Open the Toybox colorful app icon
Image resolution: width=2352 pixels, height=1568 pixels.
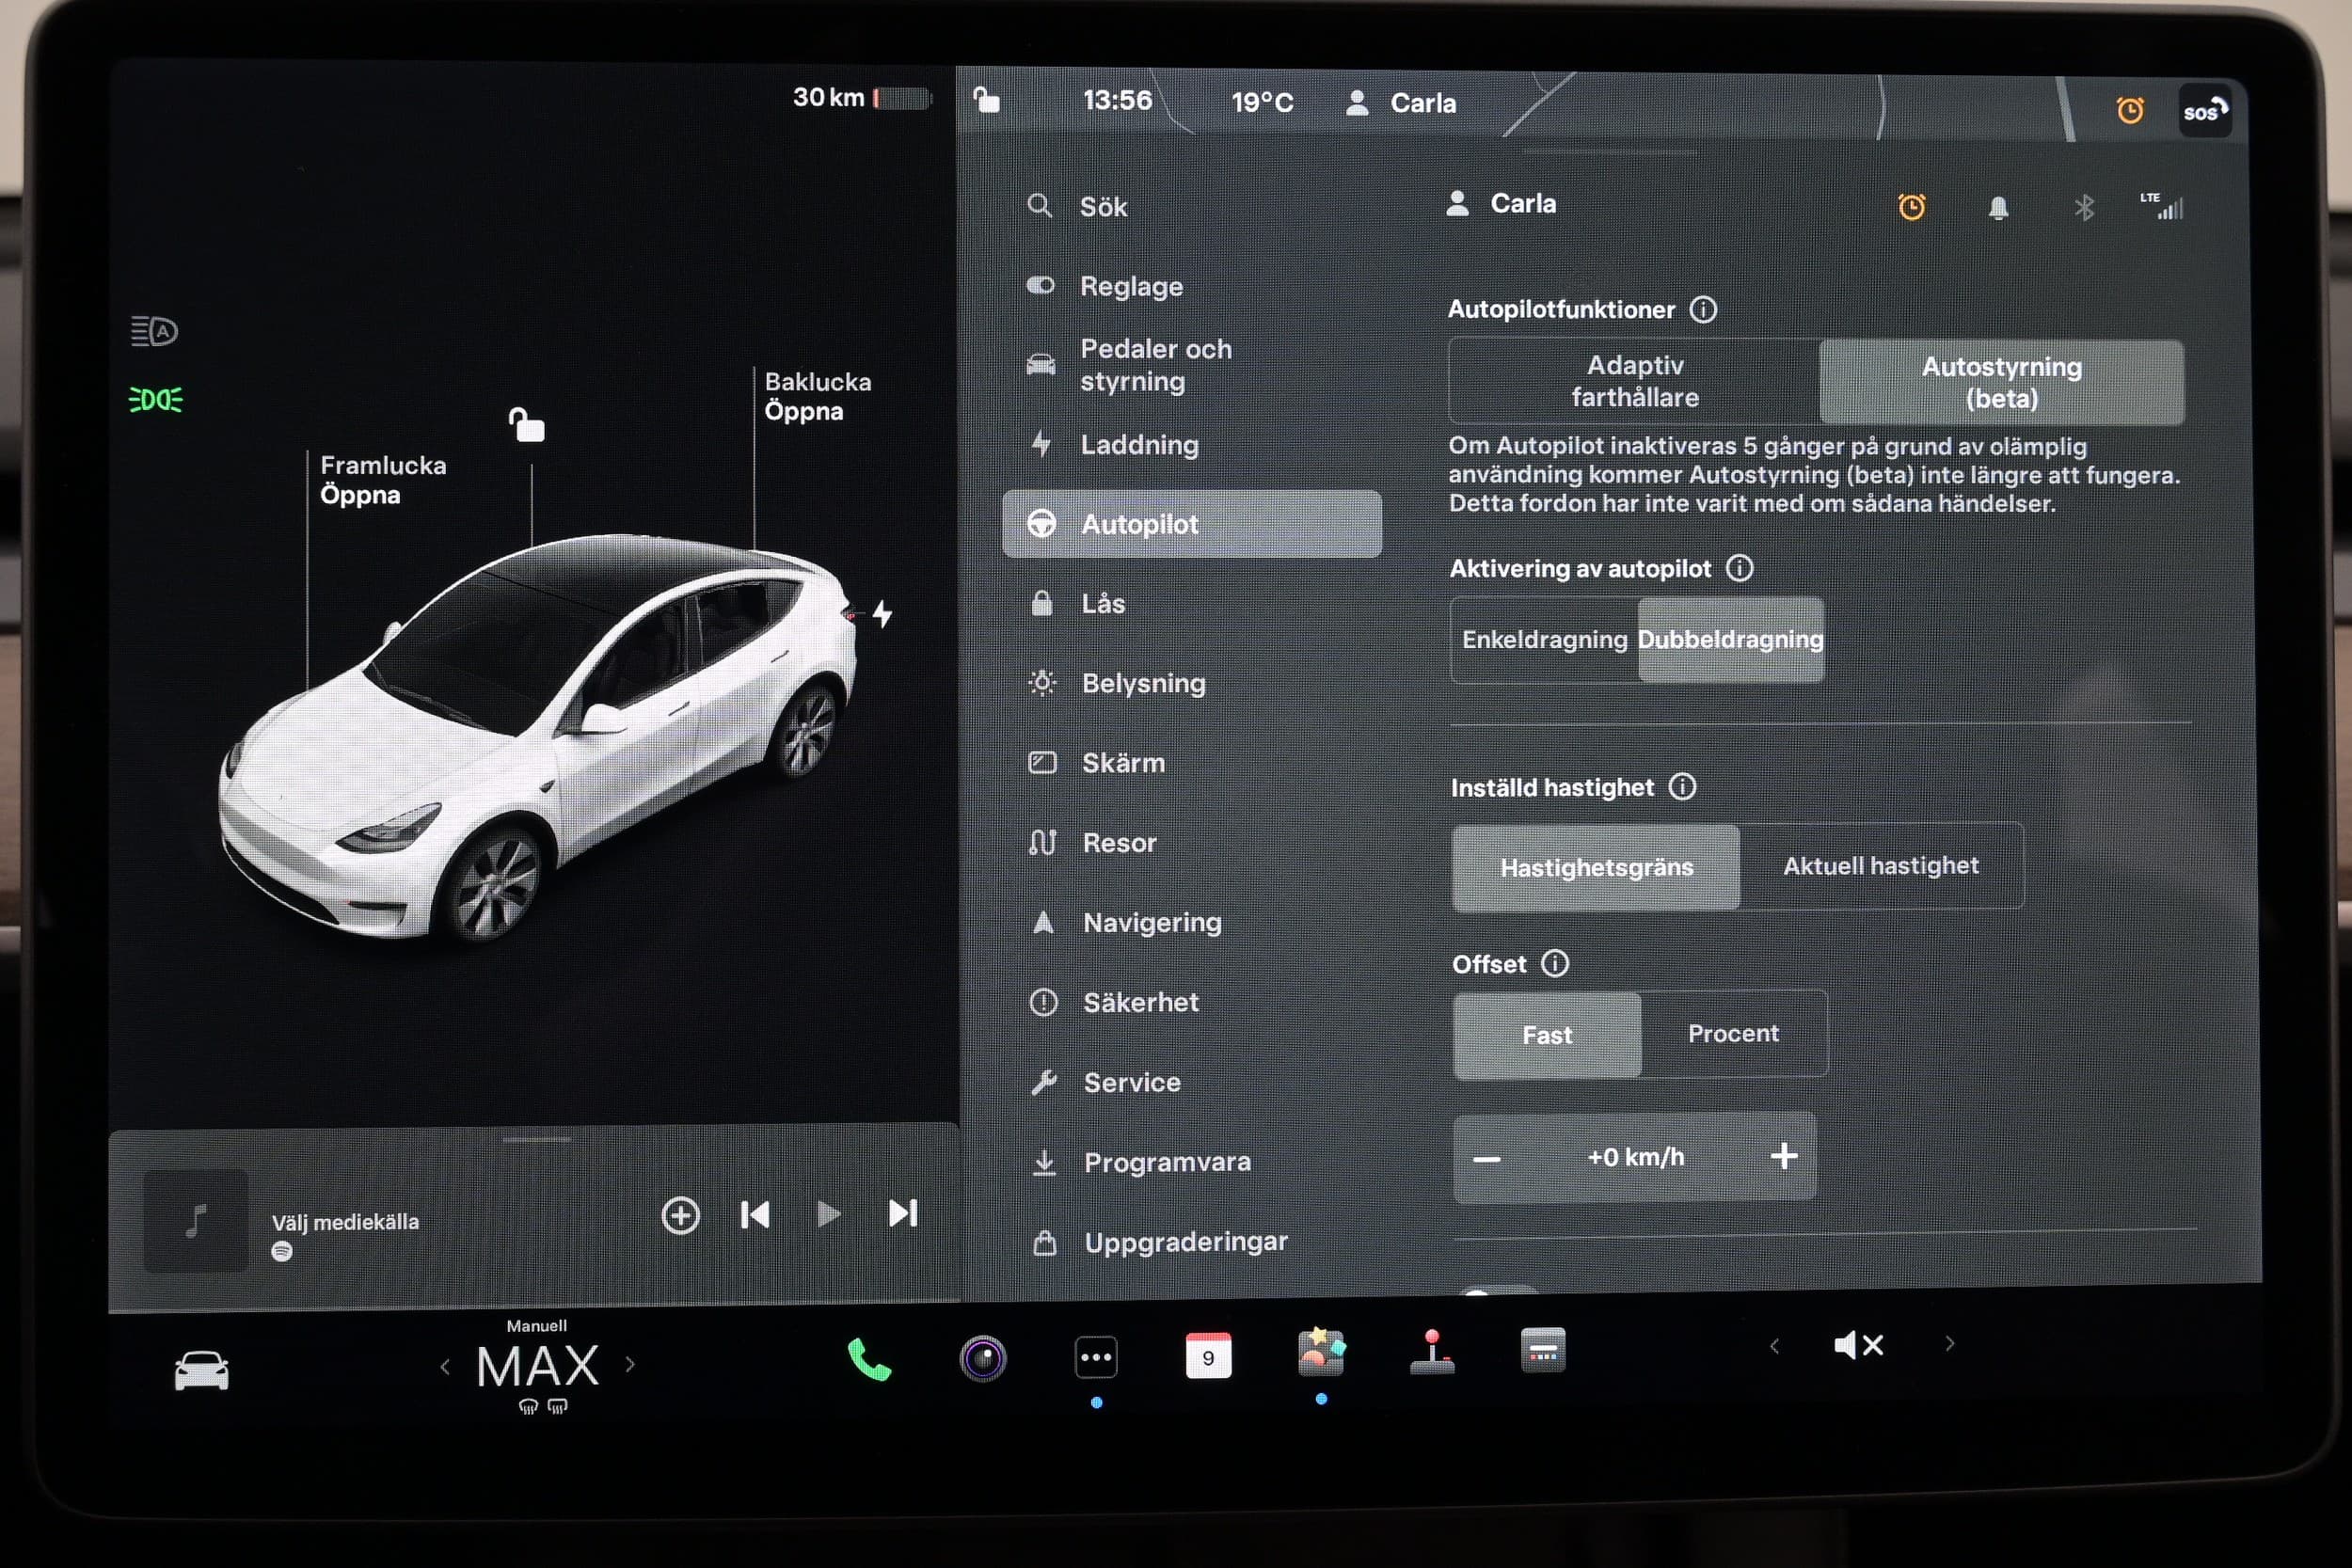click(1321, 1353)
